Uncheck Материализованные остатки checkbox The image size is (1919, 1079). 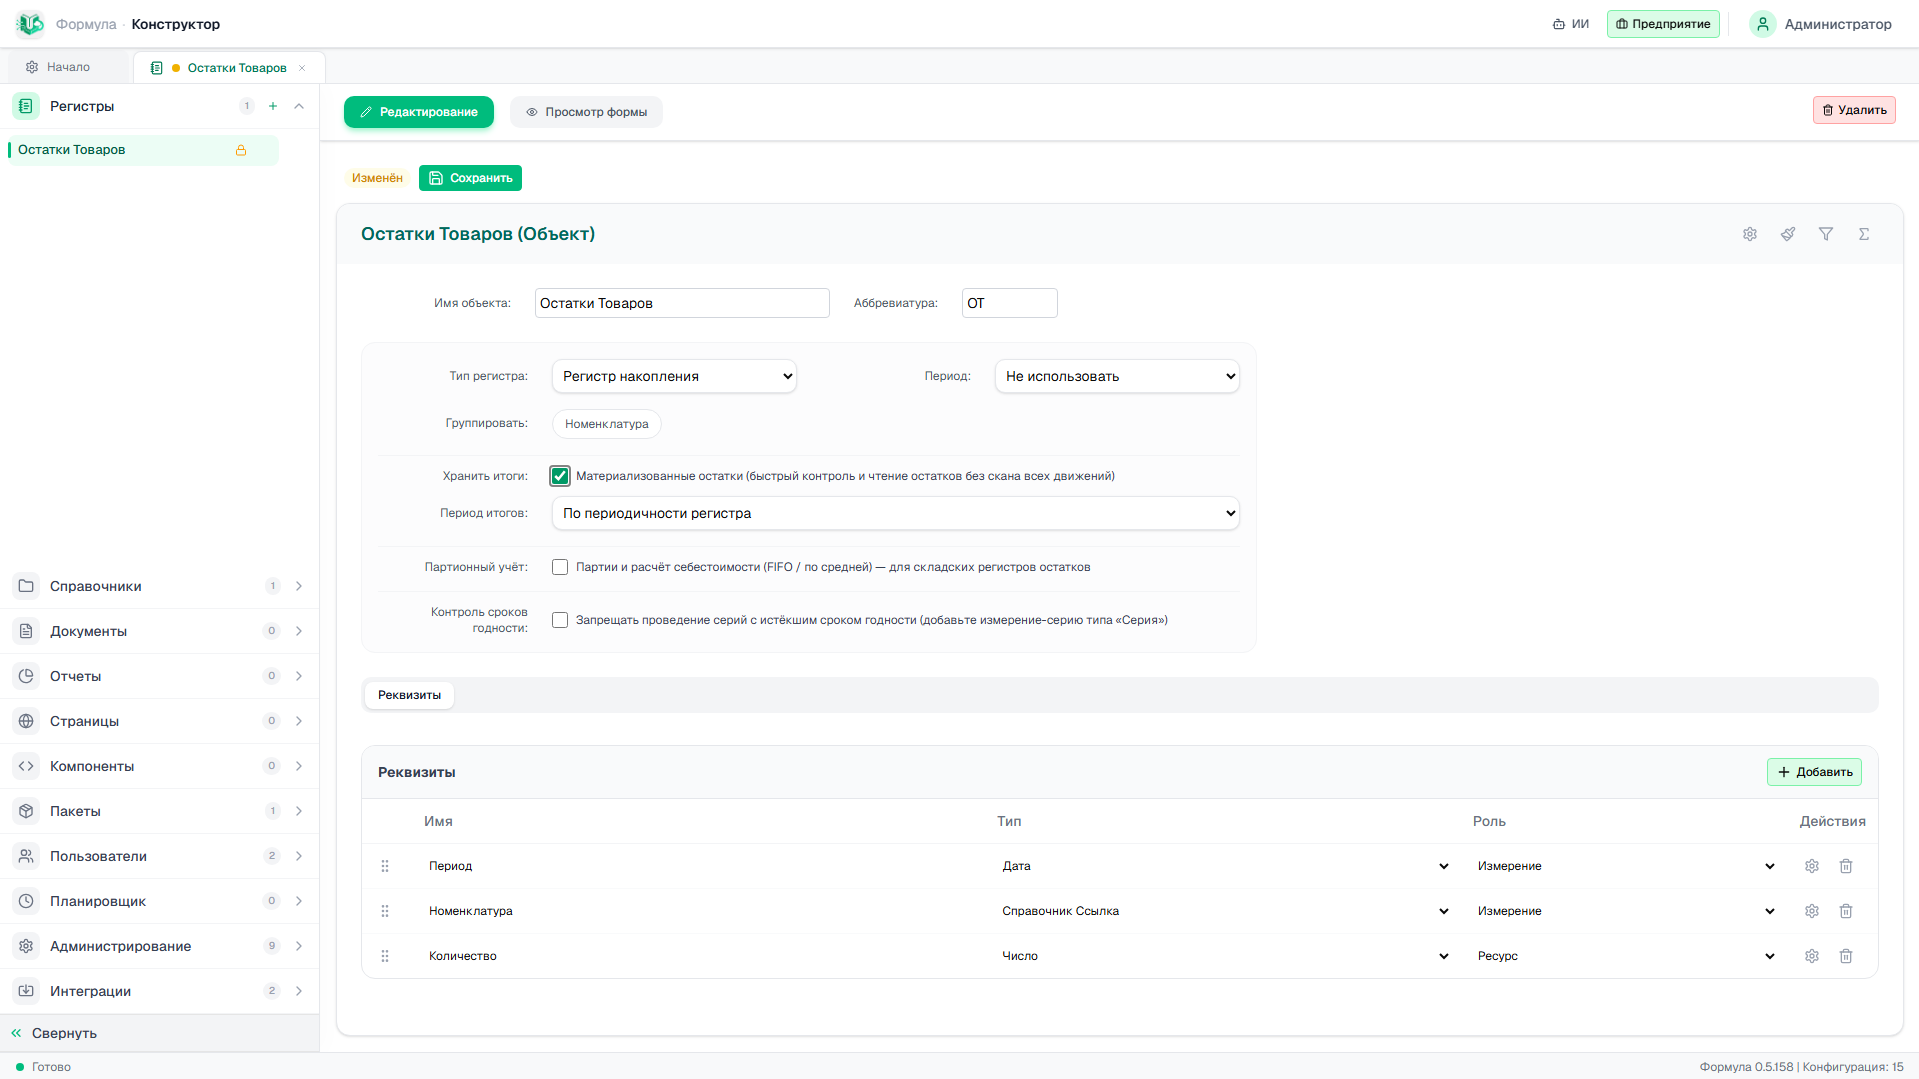click(560, 476)
